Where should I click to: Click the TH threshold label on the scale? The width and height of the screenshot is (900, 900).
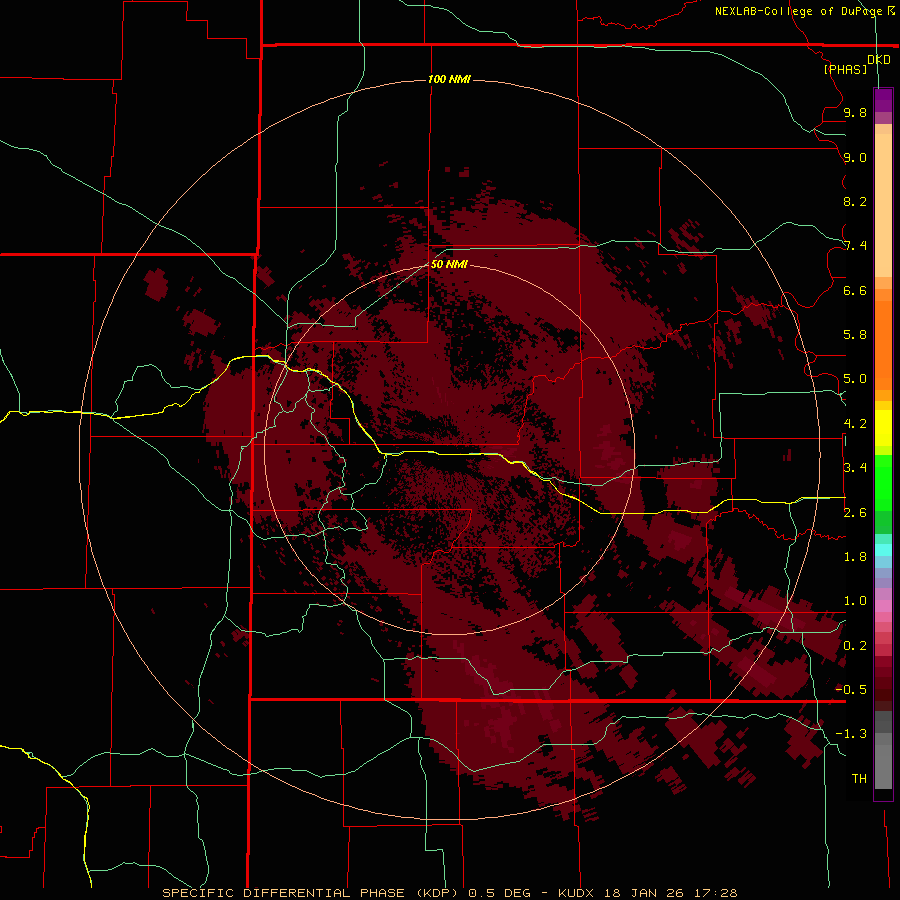point(859,779)
